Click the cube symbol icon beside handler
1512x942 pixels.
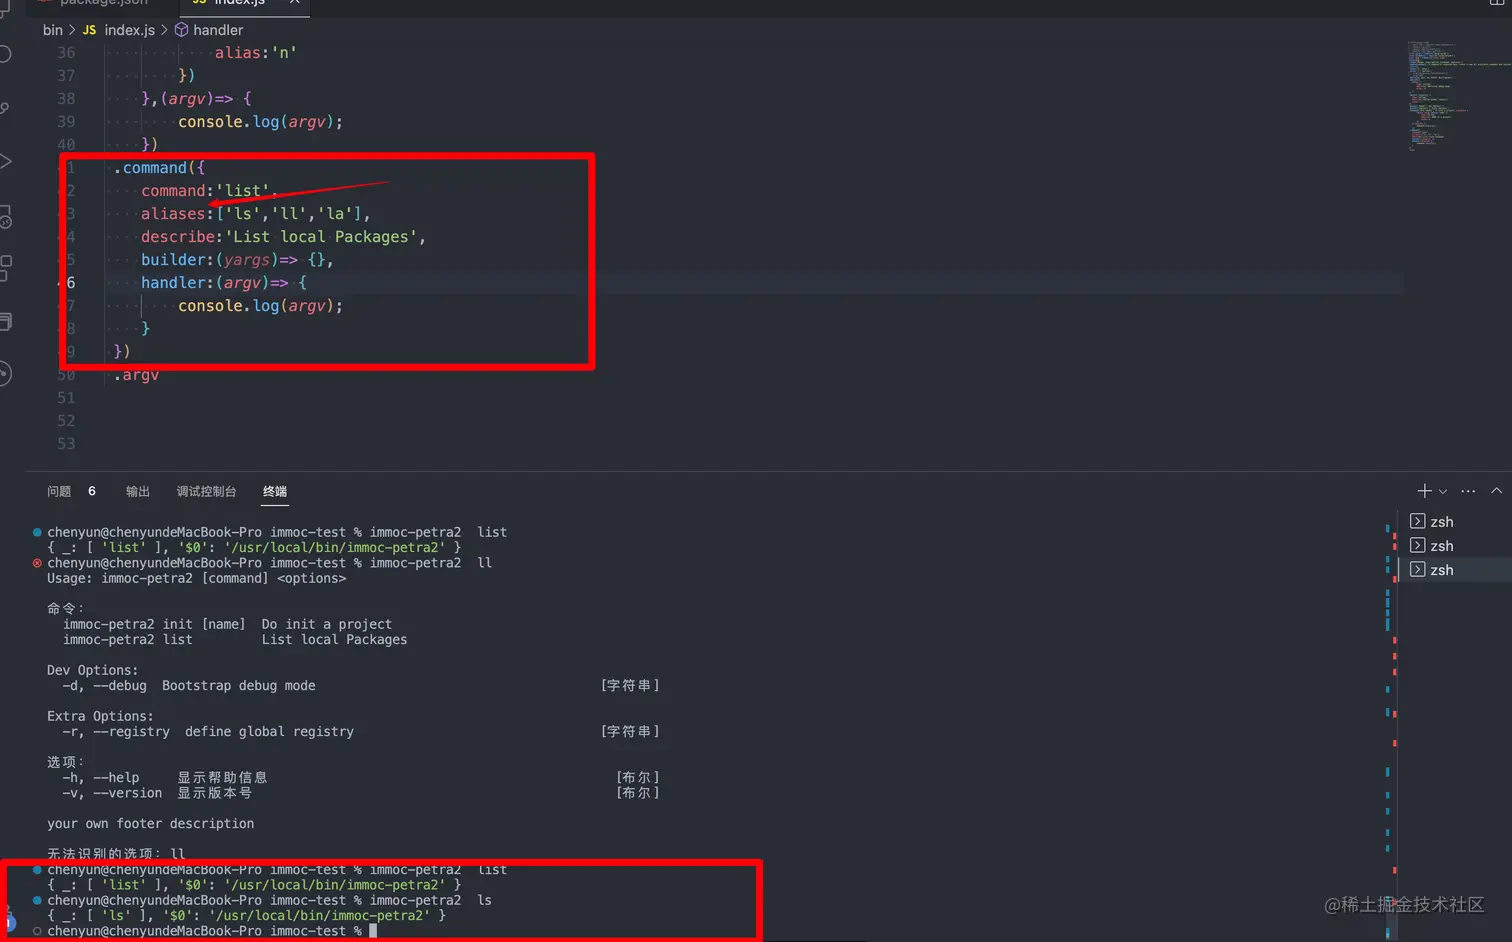coord(181,30)
